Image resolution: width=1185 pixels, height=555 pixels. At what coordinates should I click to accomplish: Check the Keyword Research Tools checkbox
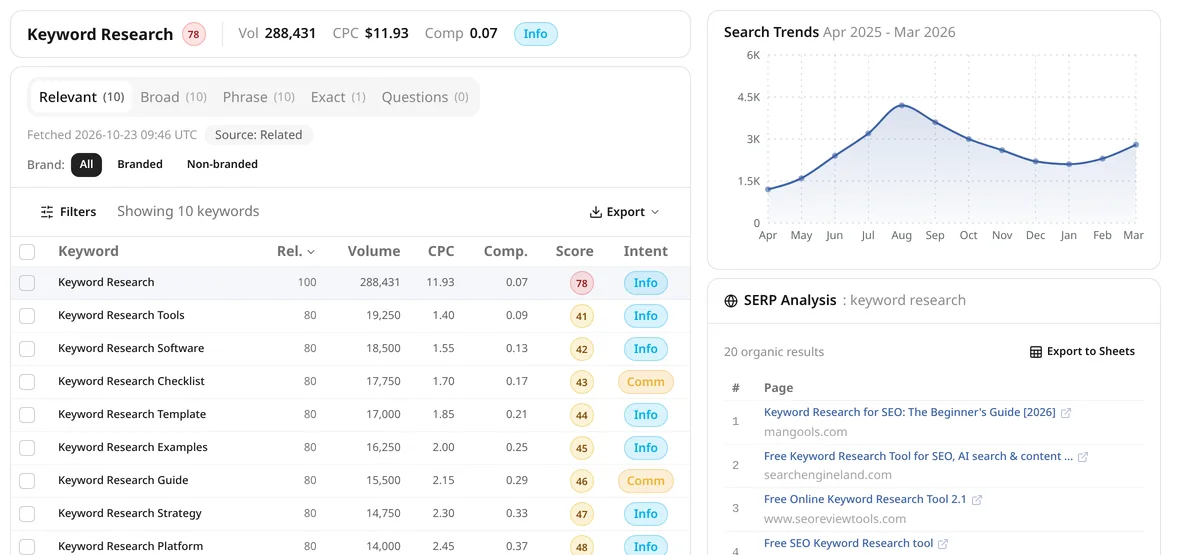pos(27,316)
